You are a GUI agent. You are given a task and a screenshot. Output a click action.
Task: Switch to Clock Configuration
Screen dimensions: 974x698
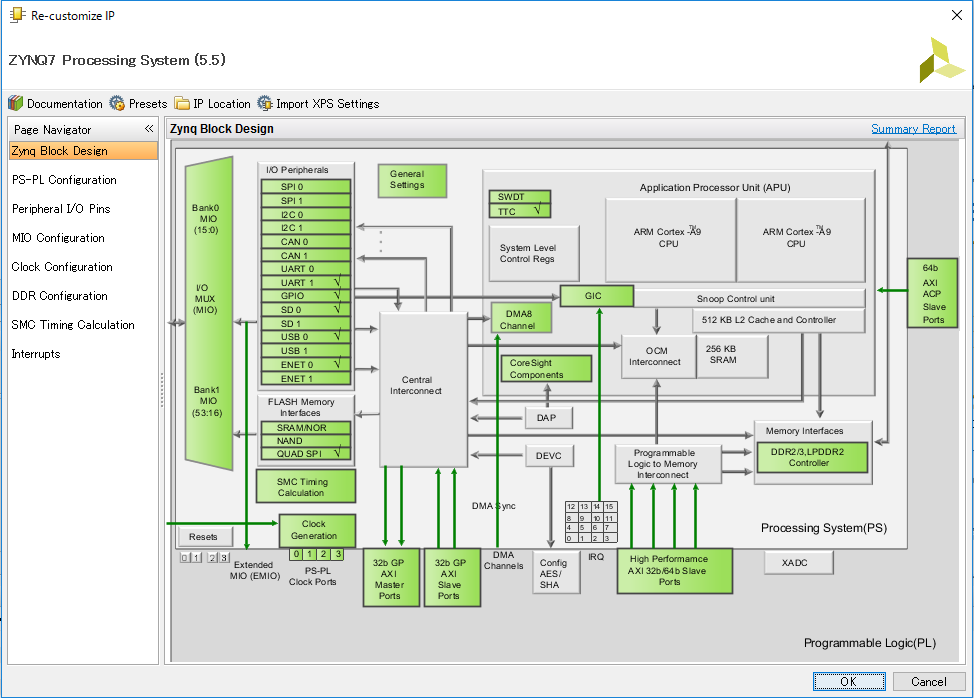(65, 267)
